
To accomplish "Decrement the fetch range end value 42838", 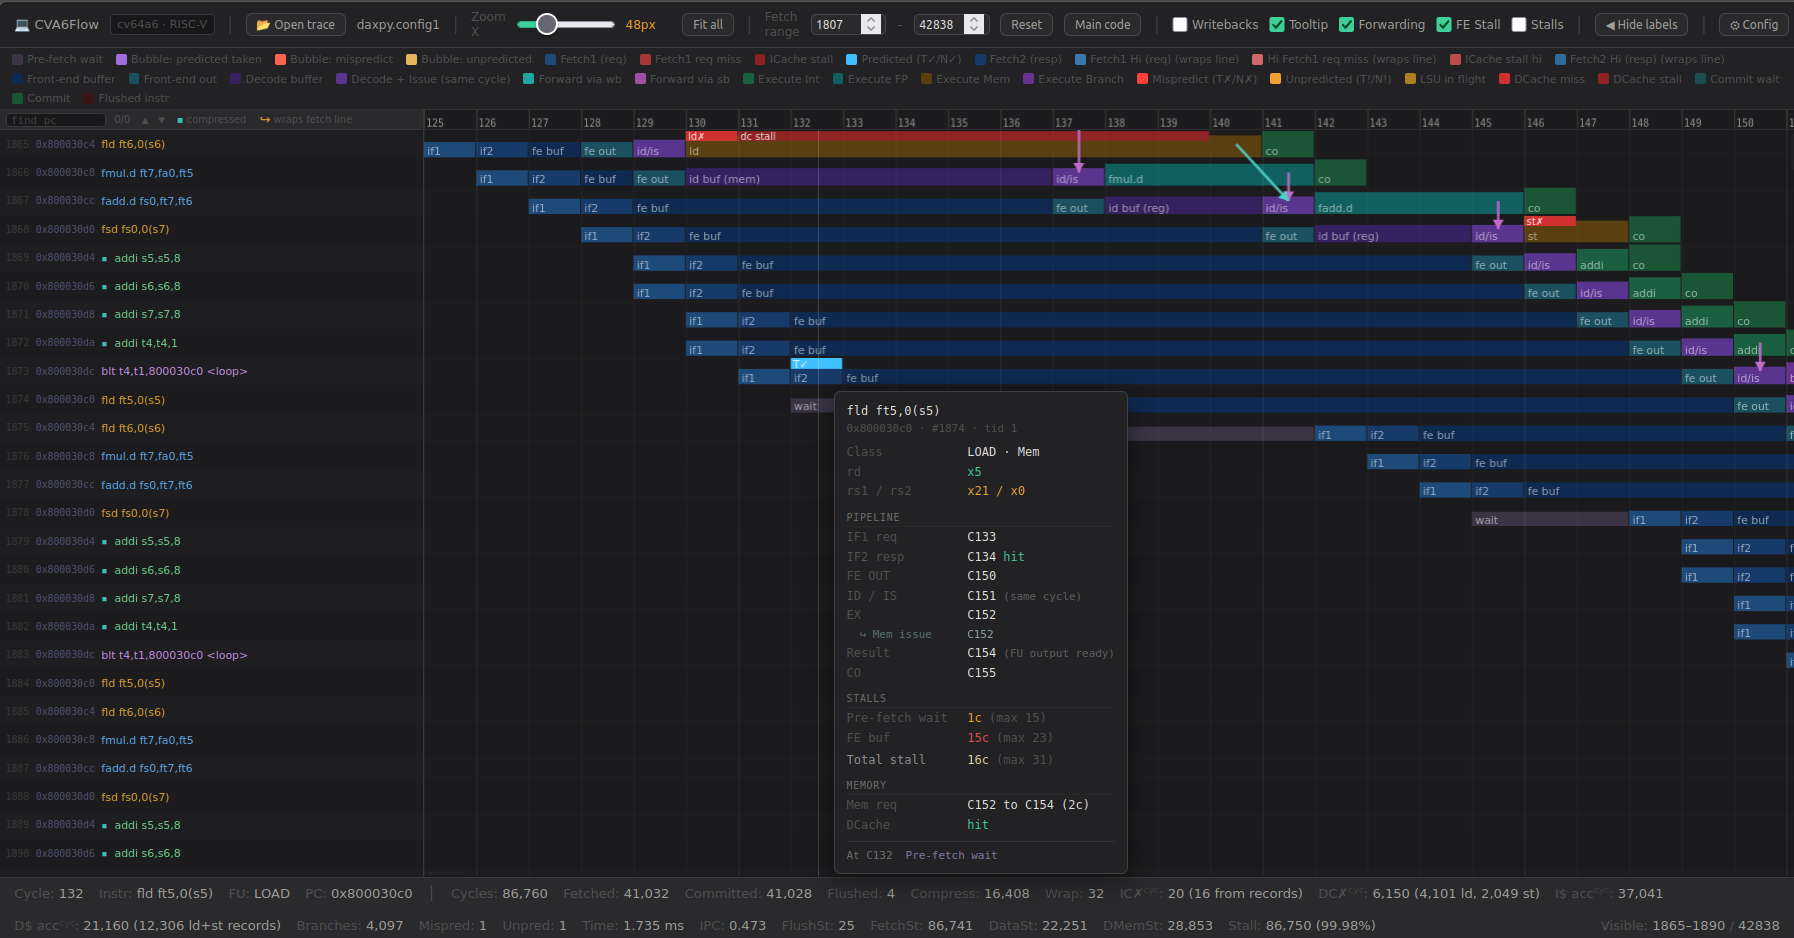I will [x=975, y=30].
